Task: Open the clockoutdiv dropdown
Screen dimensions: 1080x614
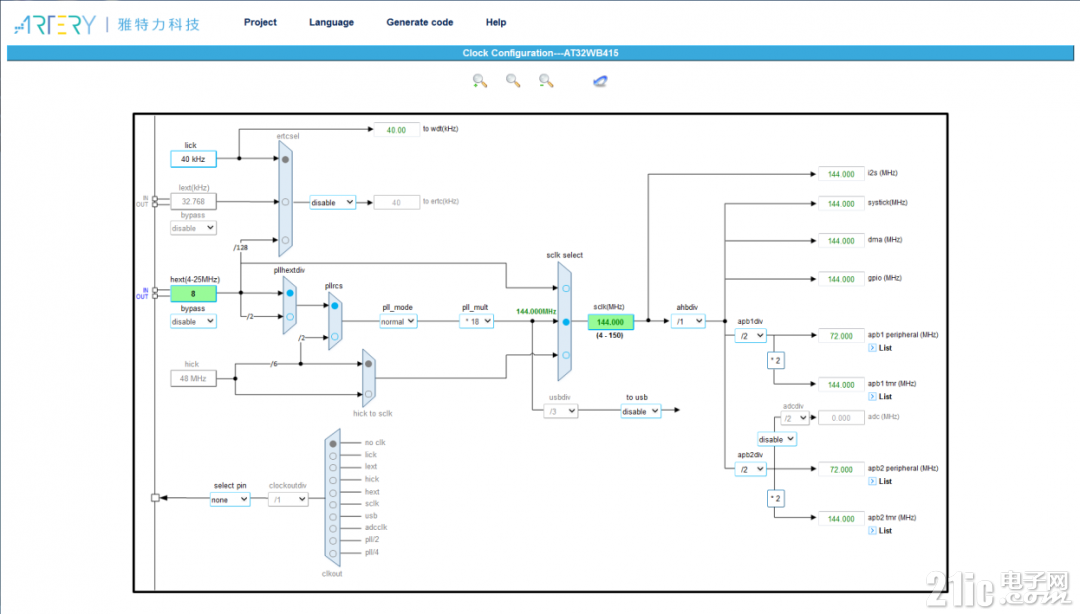Action: coord(288,500)
